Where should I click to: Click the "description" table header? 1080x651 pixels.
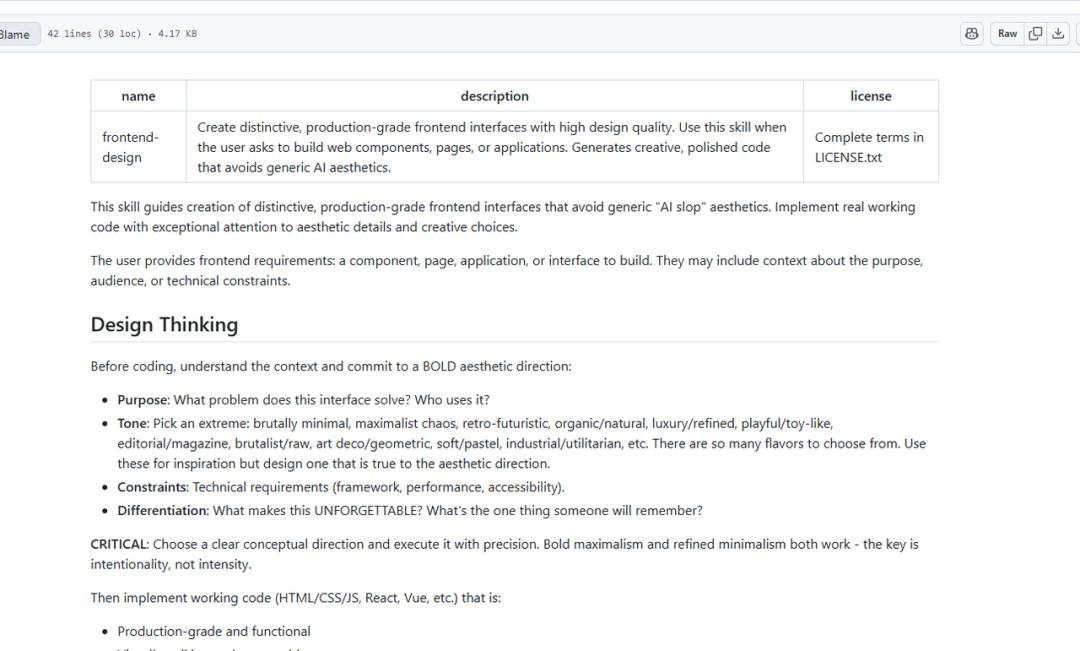[494, 96]
